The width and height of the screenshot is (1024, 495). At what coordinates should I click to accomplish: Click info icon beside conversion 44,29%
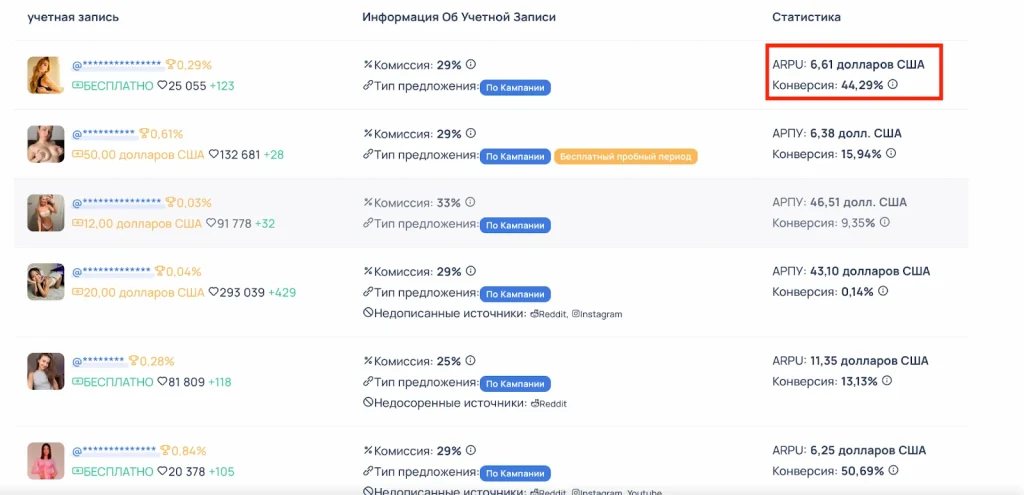coord(893,84)
